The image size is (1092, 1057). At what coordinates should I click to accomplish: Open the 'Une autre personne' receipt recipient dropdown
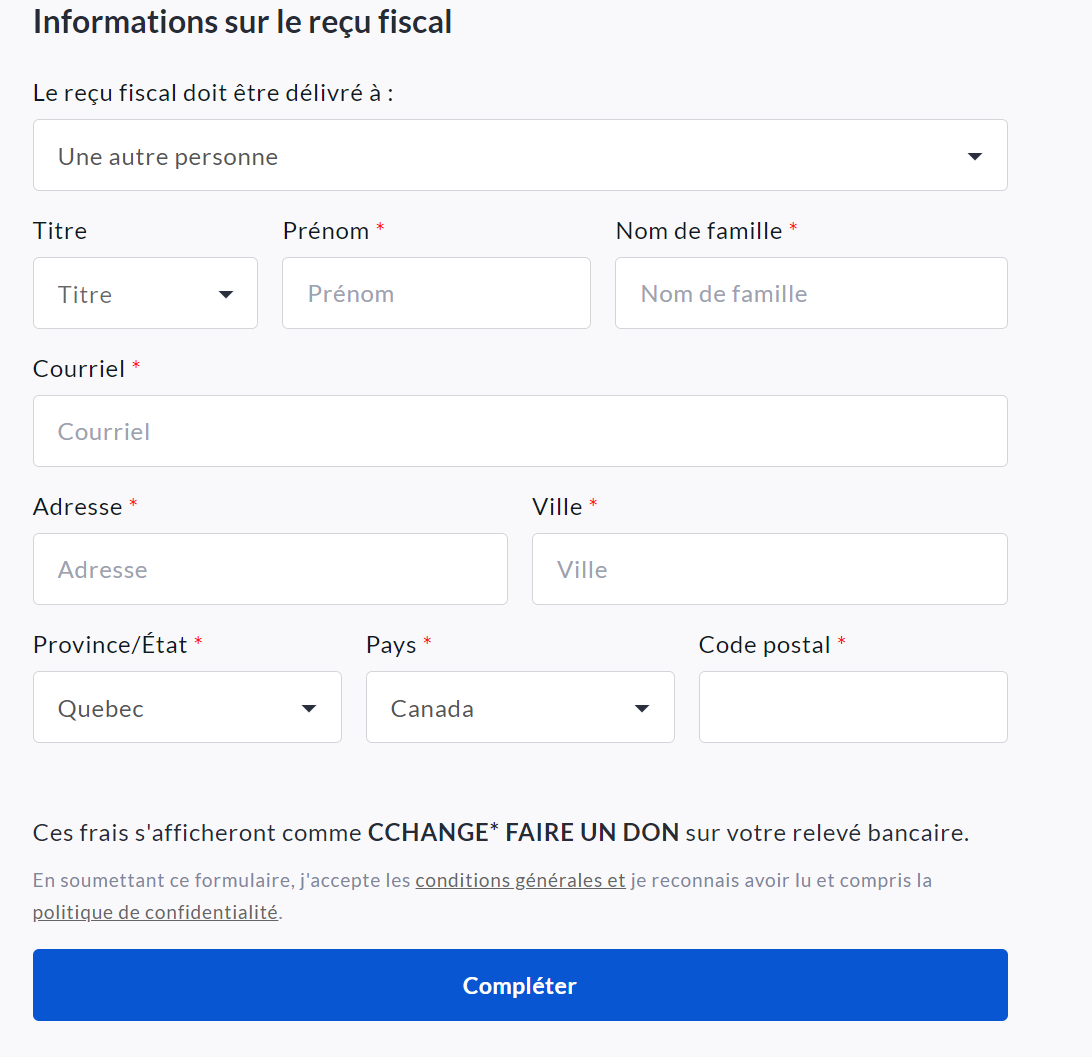tap(519, 156)
